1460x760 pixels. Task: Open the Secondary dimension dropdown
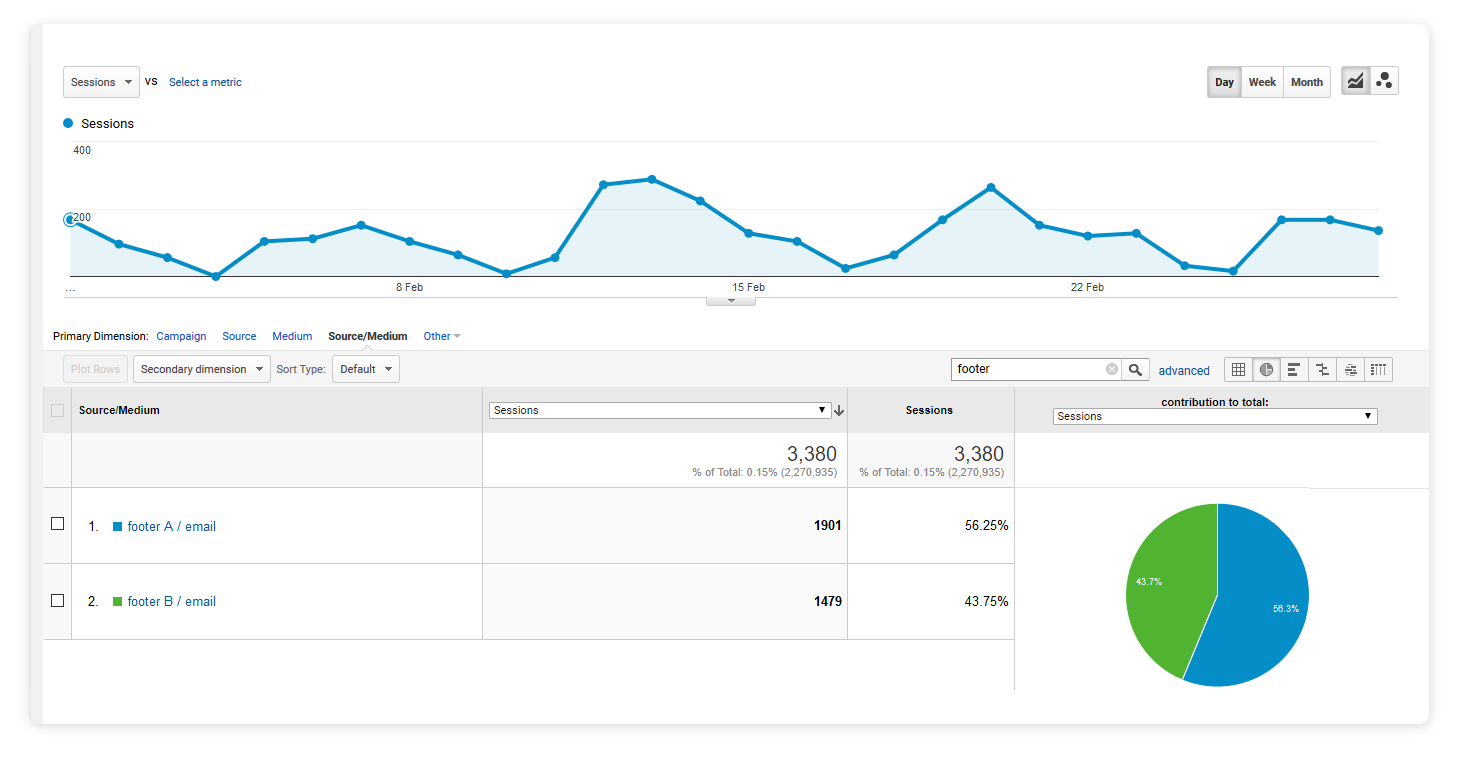[x=202, y=369]
